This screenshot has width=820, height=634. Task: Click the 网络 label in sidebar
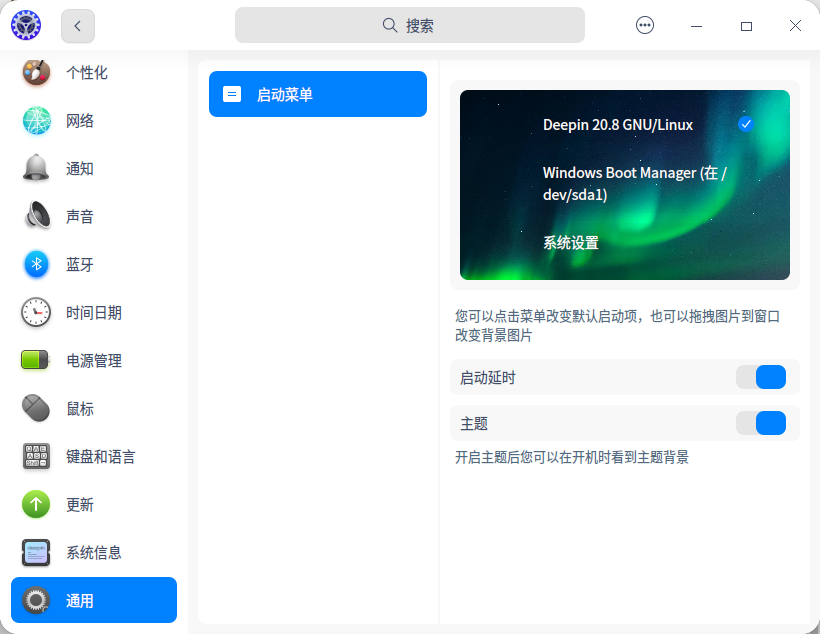[80, 121]
